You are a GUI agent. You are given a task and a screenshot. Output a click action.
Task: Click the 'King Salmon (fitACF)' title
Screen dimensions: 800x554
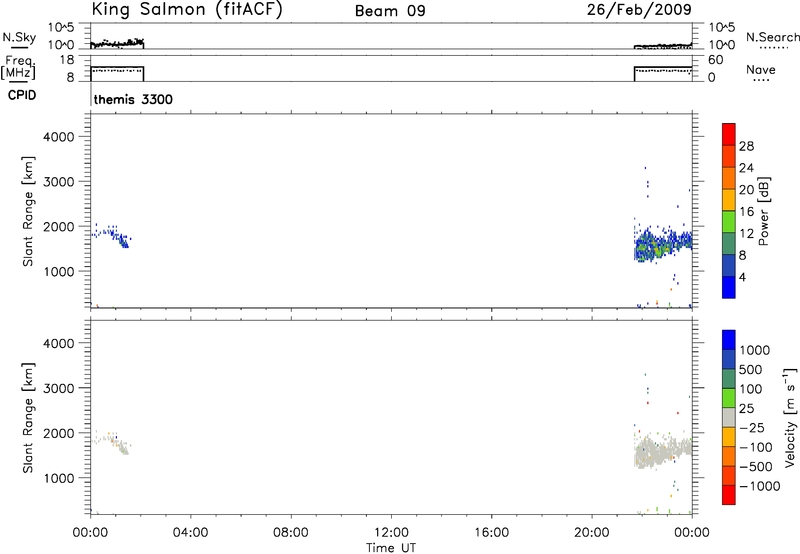click(x=187, y=10)
